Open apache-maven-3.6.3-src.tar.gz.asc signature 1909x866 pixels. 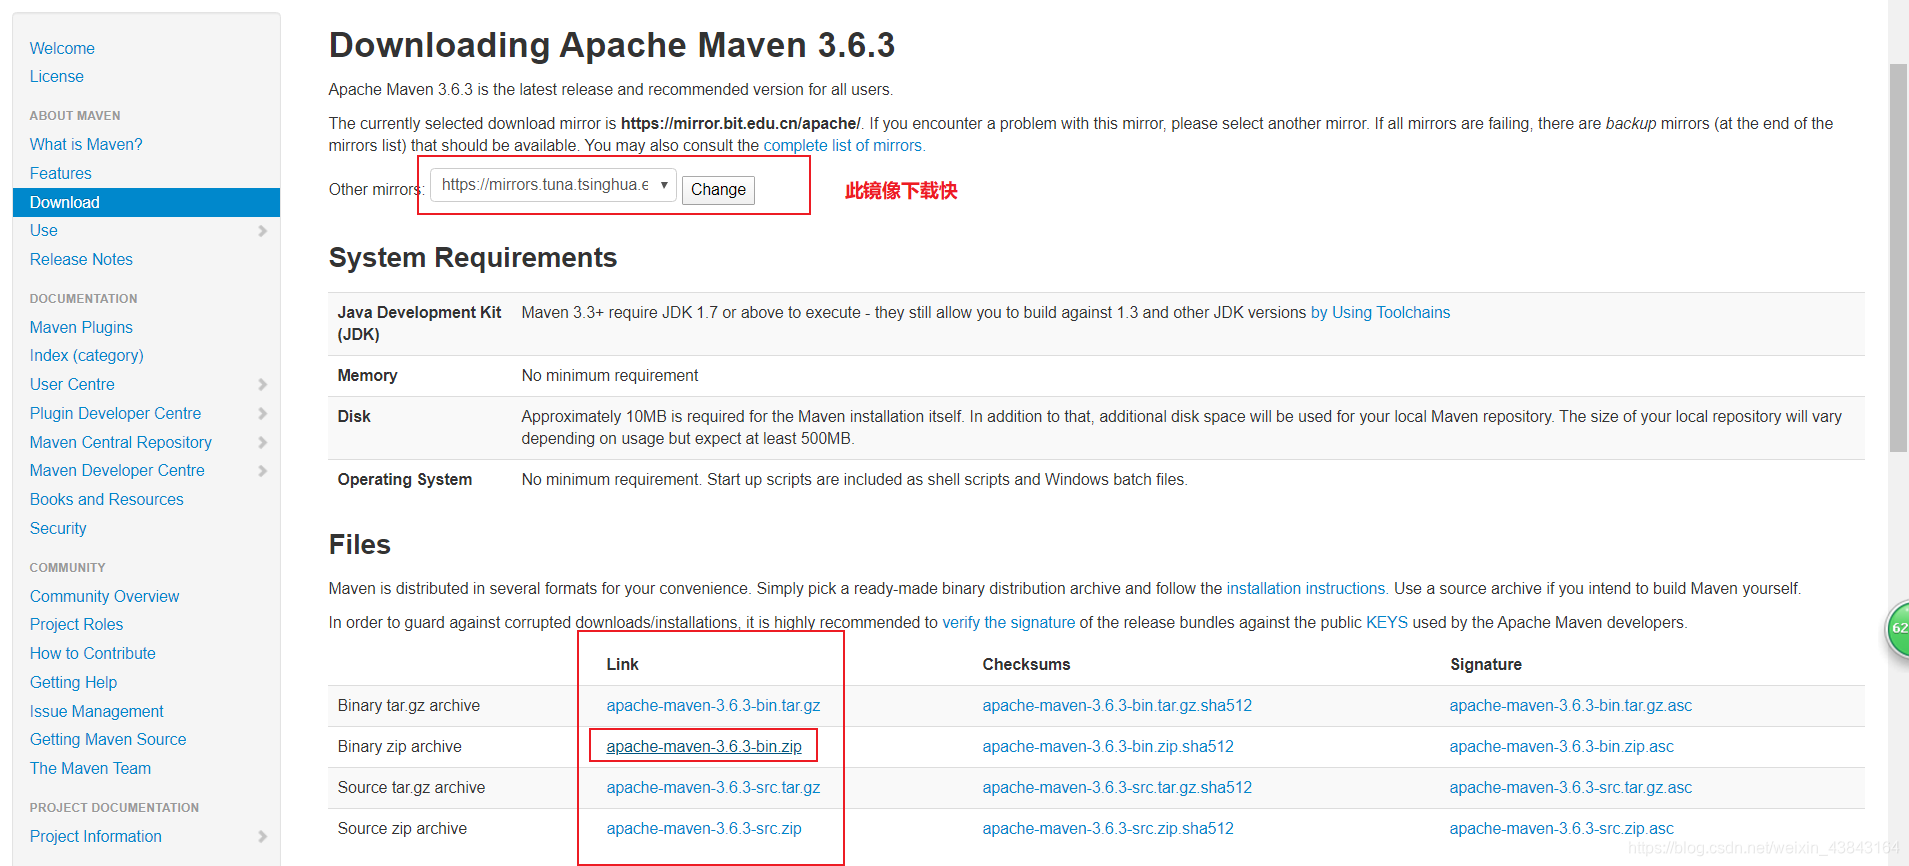pyautogui.click(x=1571, y=787)
